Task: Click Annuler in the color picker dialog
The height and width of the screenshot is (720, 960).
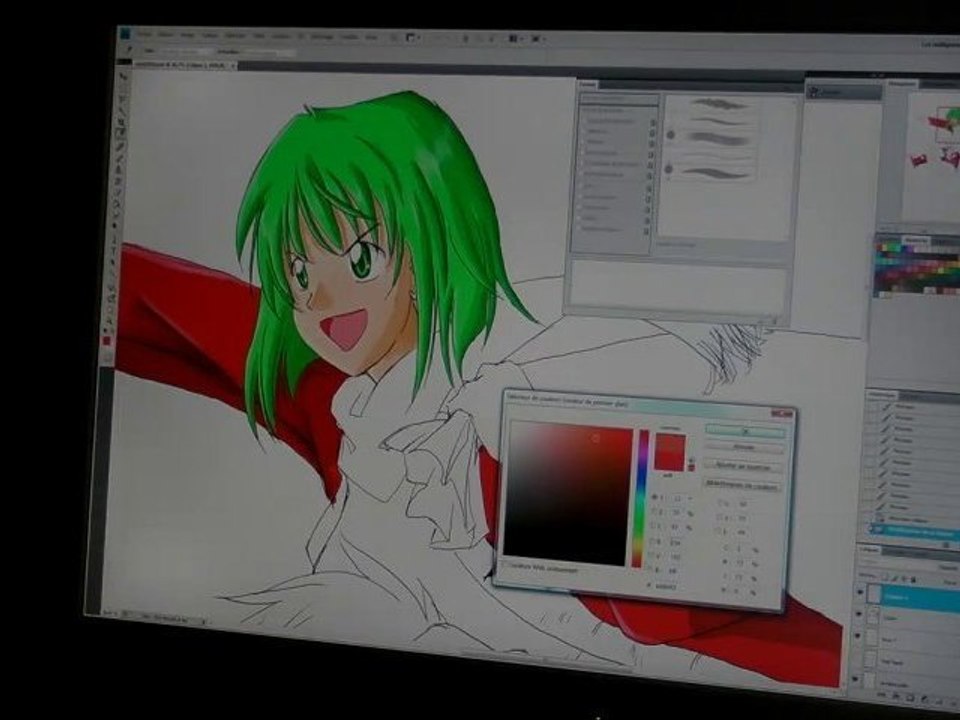Action: (x=744, y=448)
